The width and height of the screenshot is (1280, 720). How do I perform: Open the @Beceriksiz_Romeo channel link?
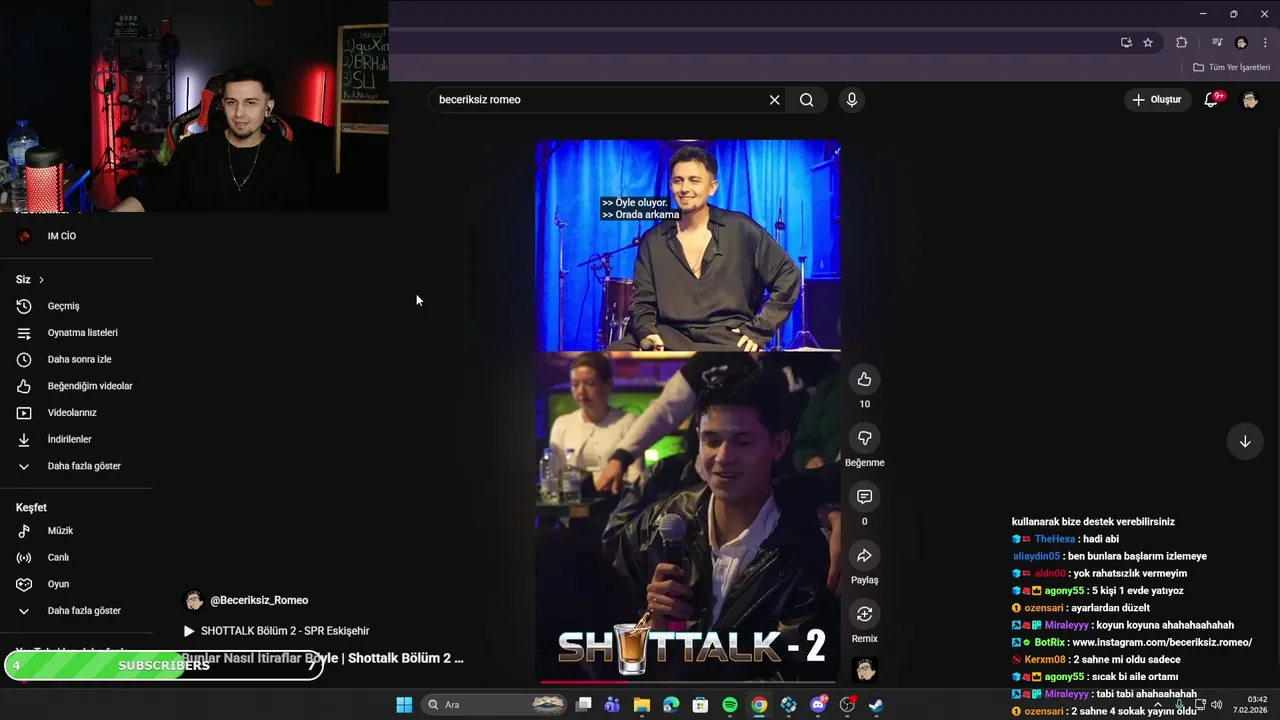point(259,600)
